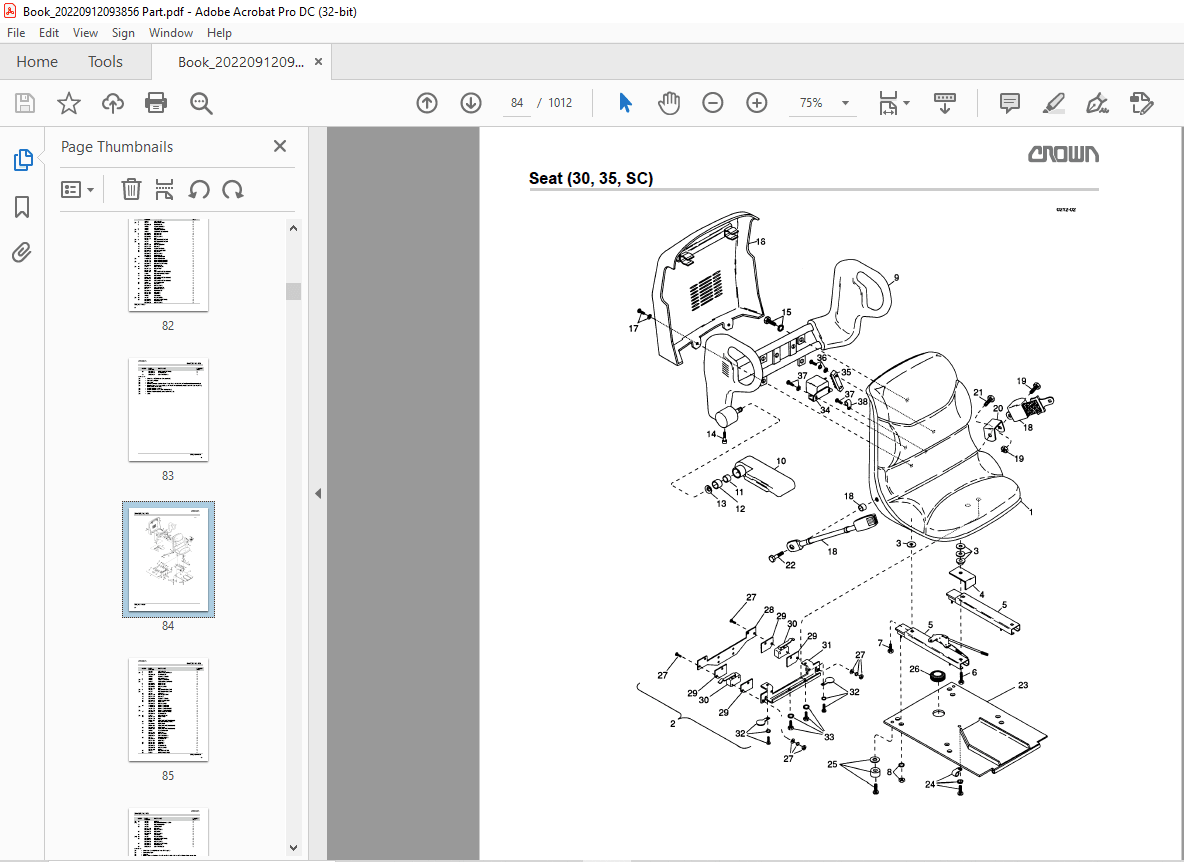Image resolution: width=1184 pixels, height=862 pixels.
Task: Click the Add Comment bubble icon
Action: [1008, 103]
